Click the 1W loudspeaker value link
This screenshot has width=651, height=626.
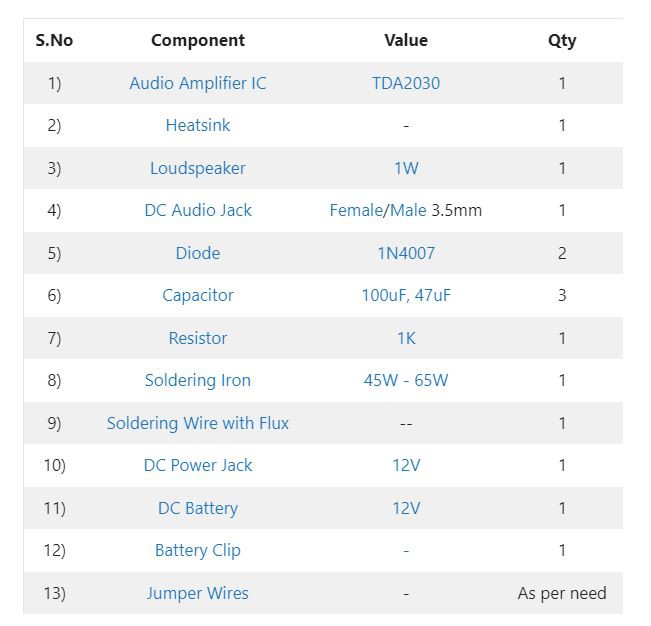coord(406,168)
